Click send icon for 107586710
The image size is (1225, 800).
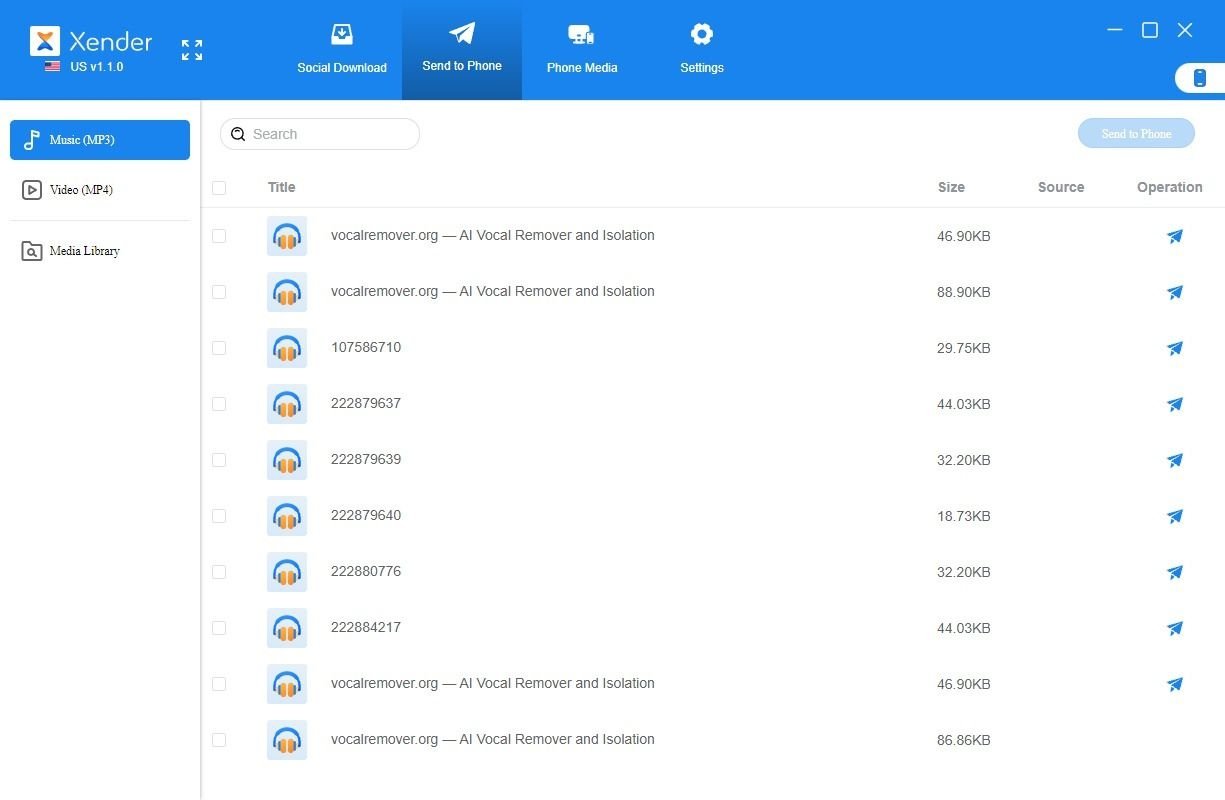1175,348
